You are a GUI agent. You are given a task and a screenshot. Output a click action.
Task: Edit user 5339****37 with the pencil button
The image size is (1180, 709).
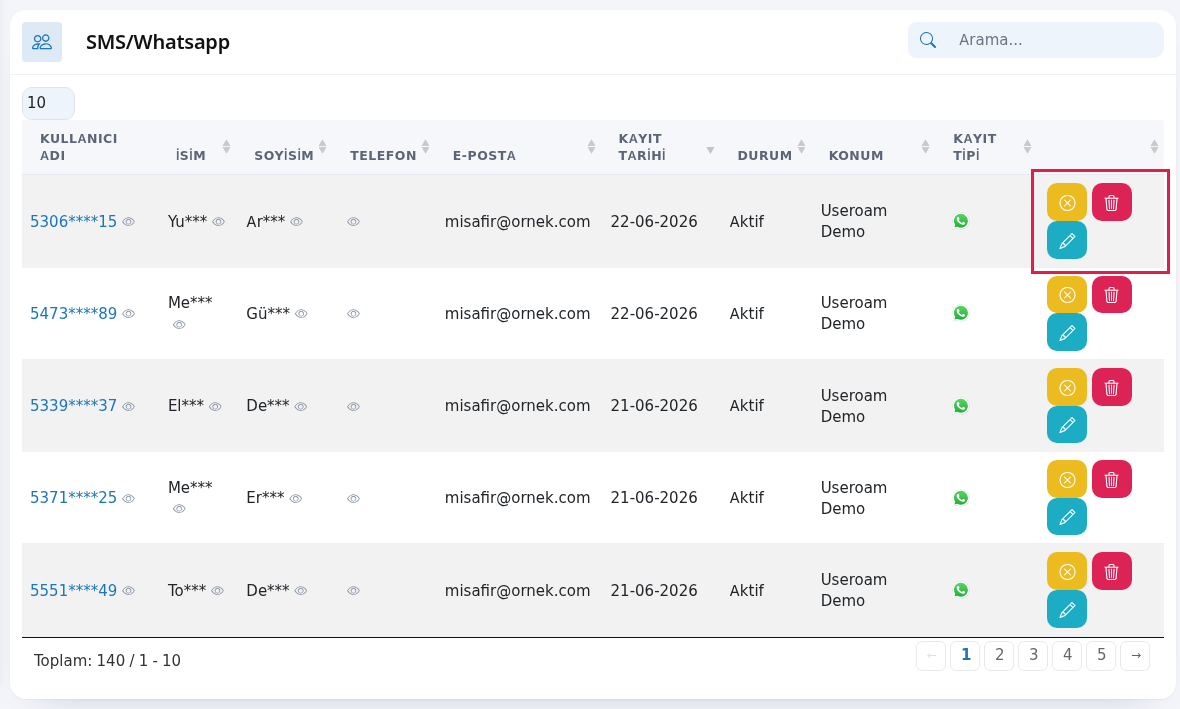[1066, 425]
